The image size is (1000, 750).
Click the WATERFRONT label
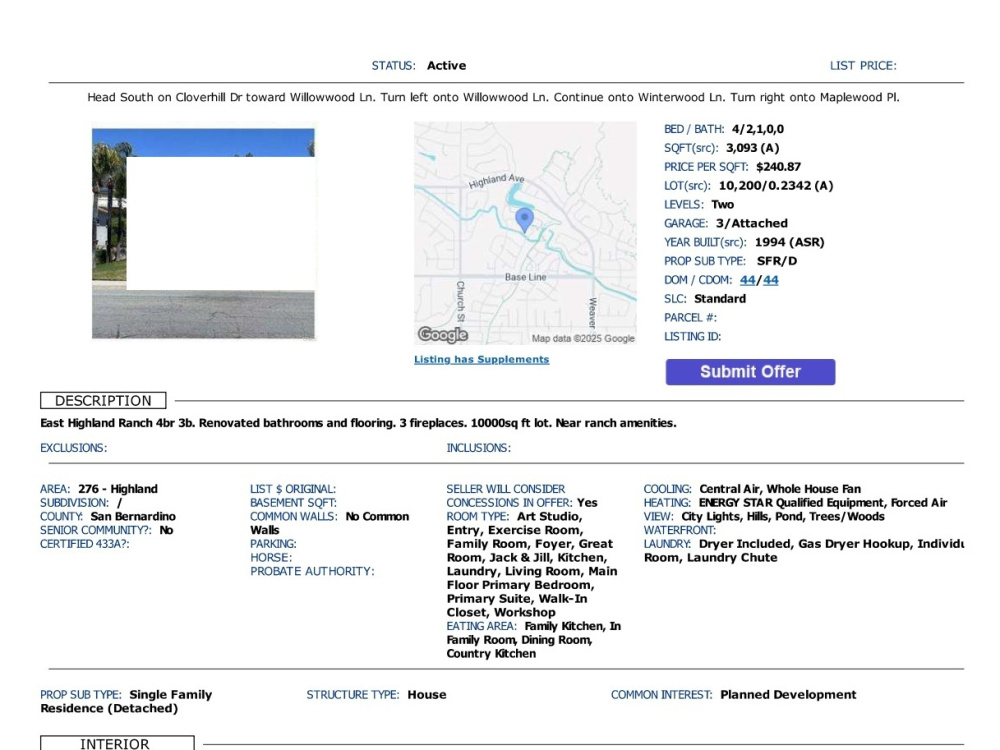pos(679,530)
